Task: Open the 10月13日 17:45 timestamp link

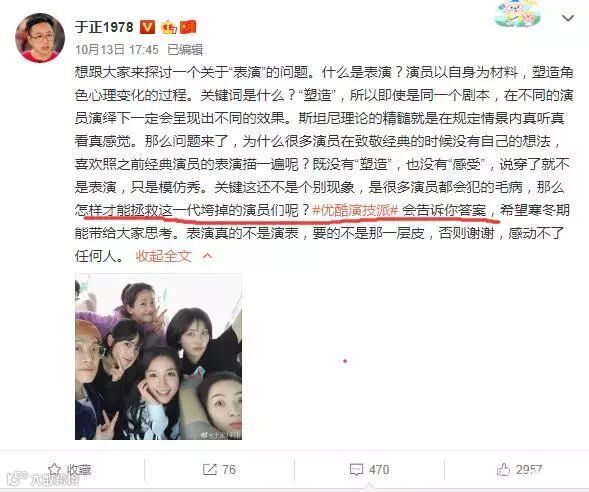Action: click(117, 50)
